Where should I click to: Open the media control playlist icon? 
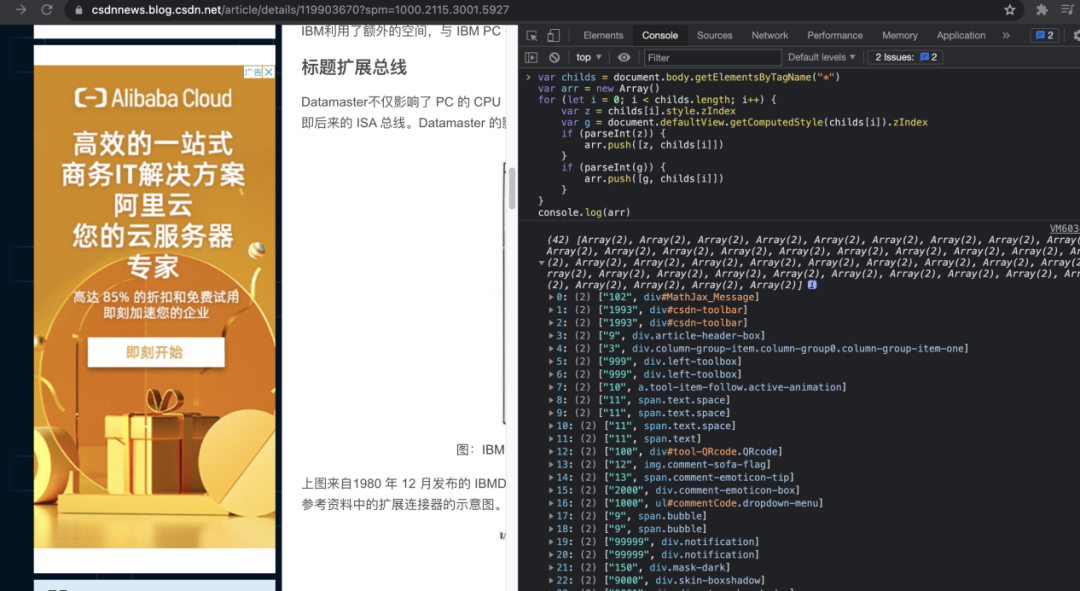1068,10
